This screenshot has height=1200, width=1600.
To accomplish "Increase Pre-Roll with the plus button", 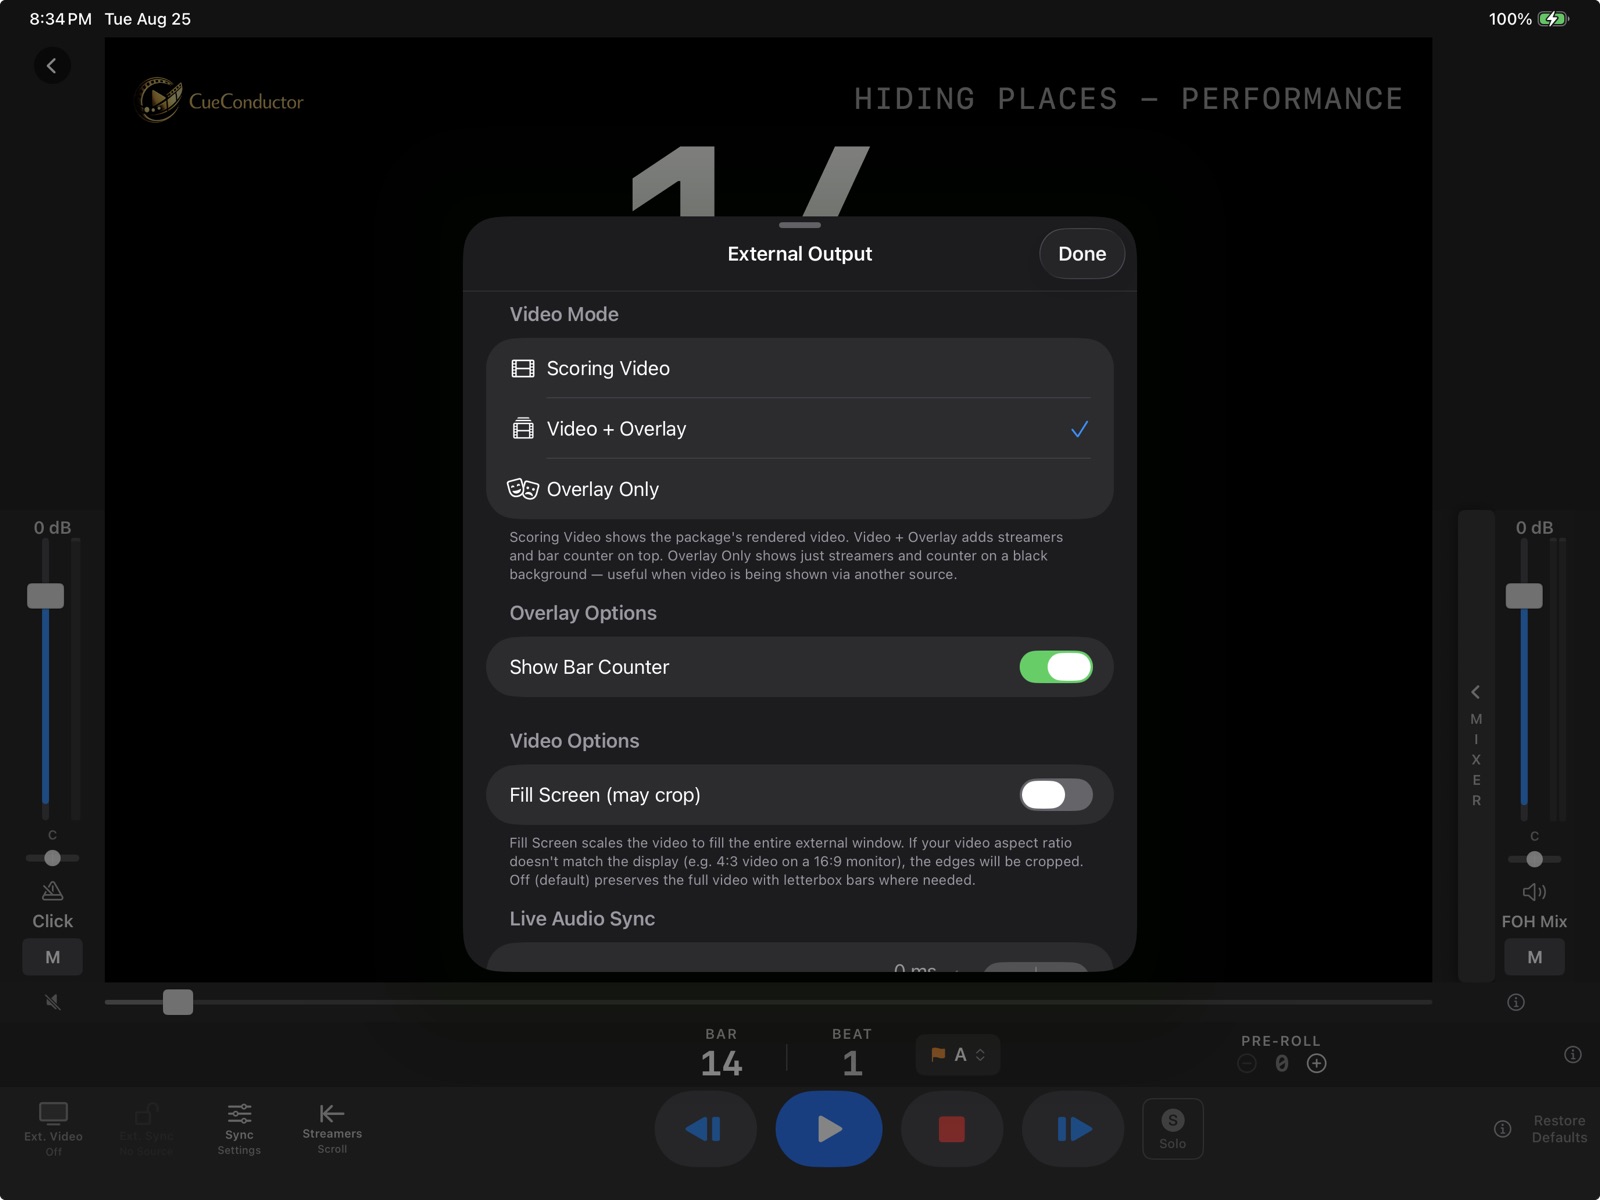I will point(1317,1064).
